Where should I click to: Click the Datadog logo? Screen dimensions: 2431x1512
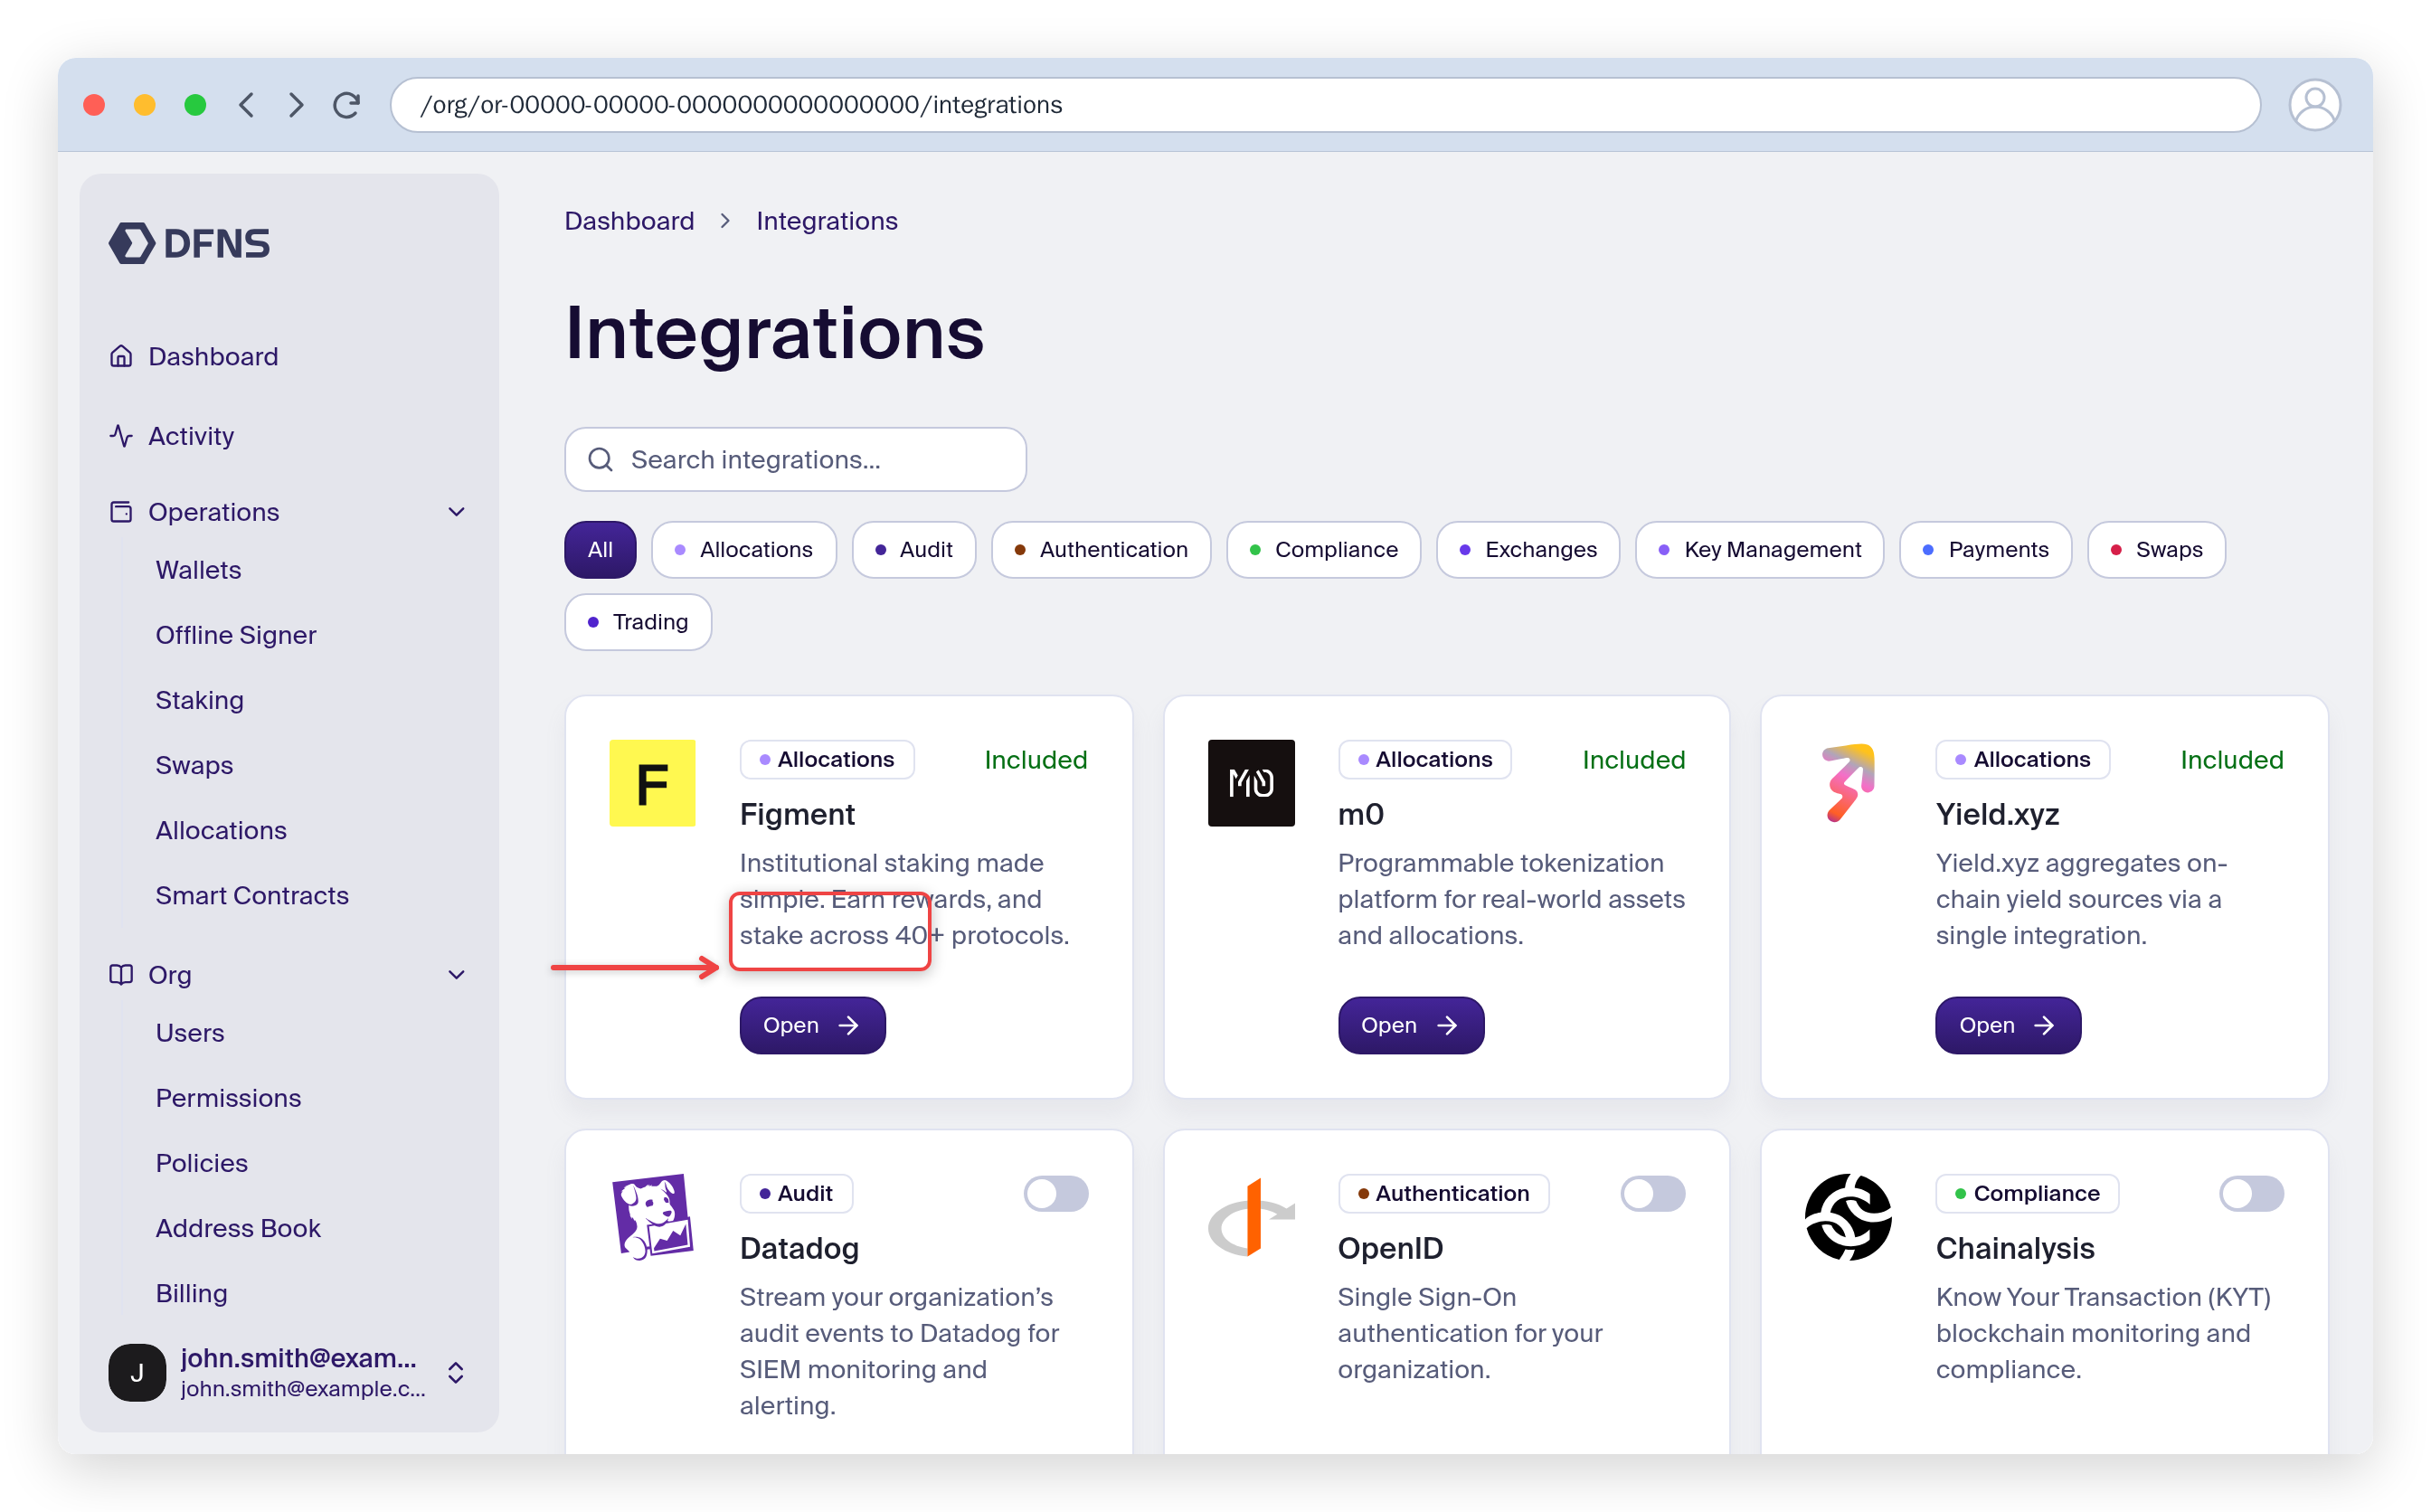(652, 1217)
